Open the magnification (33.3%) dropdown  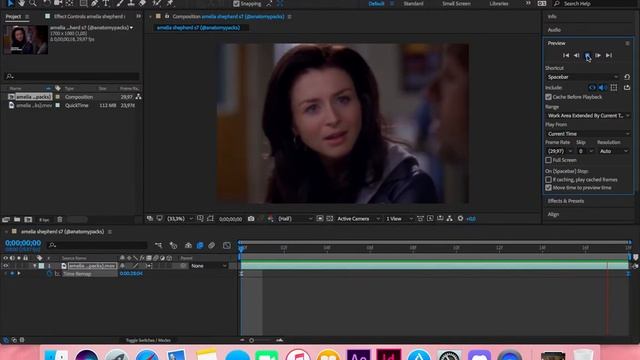[x=180, y=219]
